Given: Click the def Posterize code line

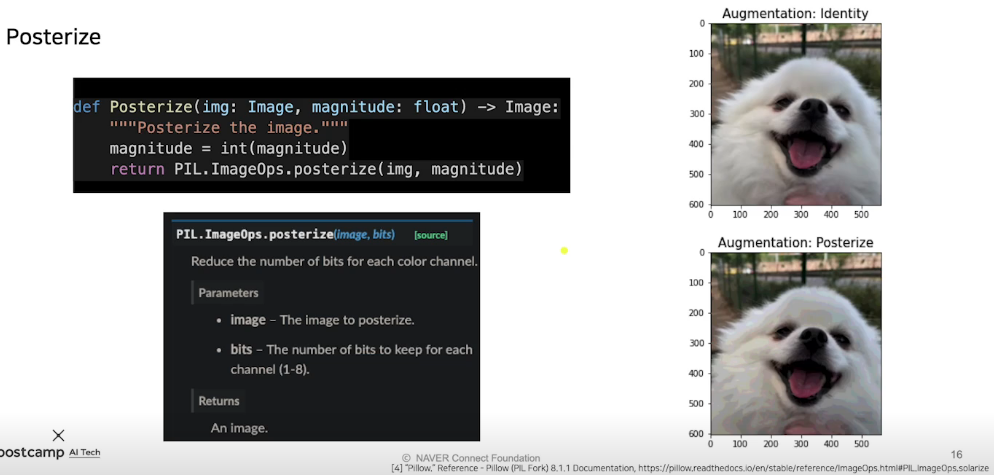Looking at the screenshot, I should tap(316, 107).
